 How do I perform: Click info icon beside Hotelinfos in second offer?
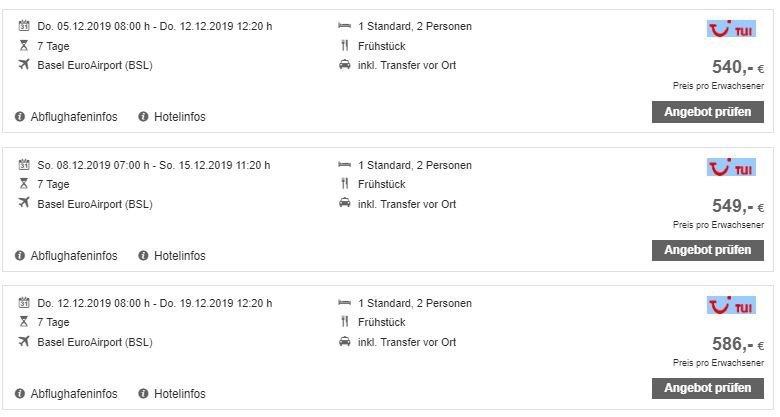pos(143,255)
